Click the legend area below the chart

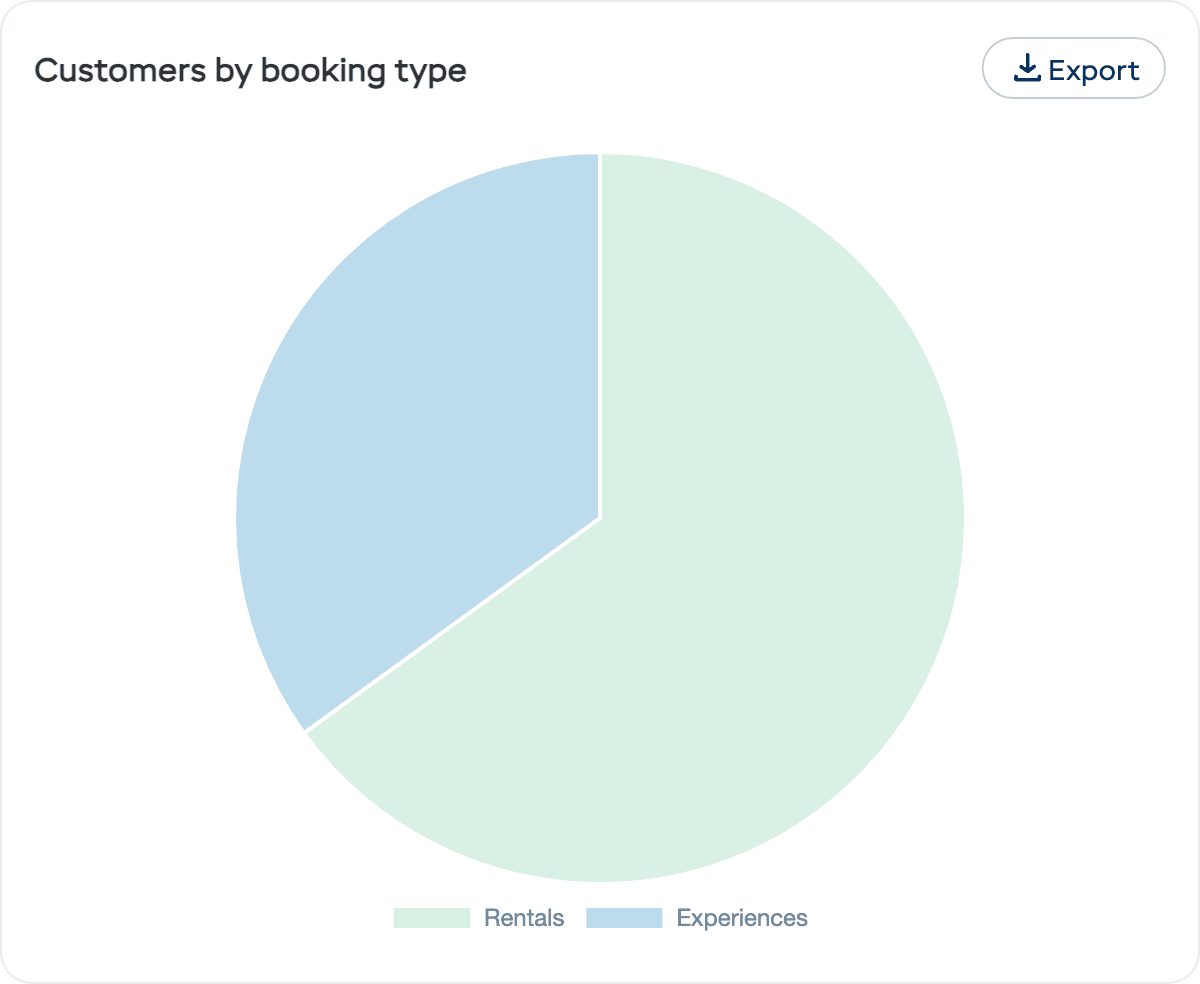pos(600,917)
